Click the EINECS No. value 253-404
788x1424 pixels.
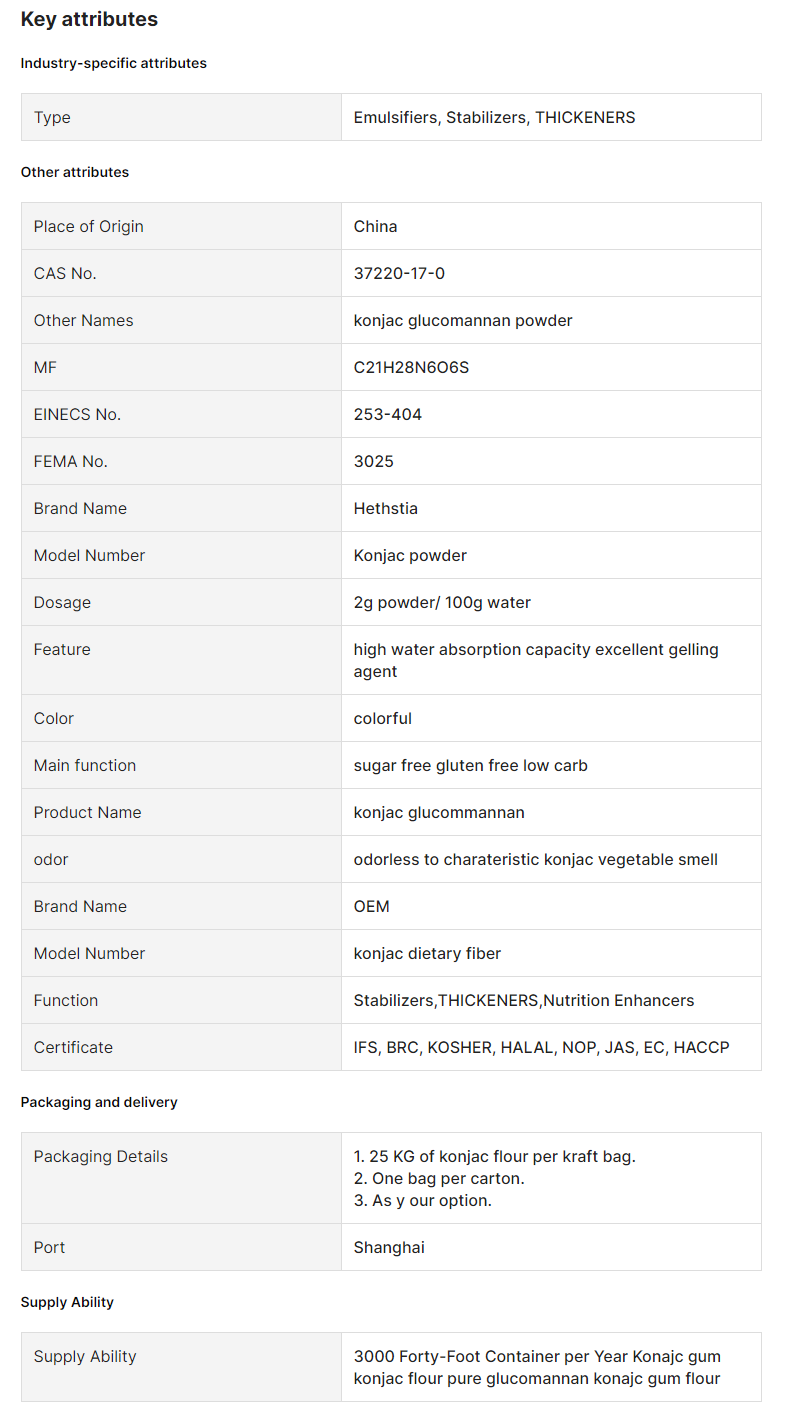388,414
